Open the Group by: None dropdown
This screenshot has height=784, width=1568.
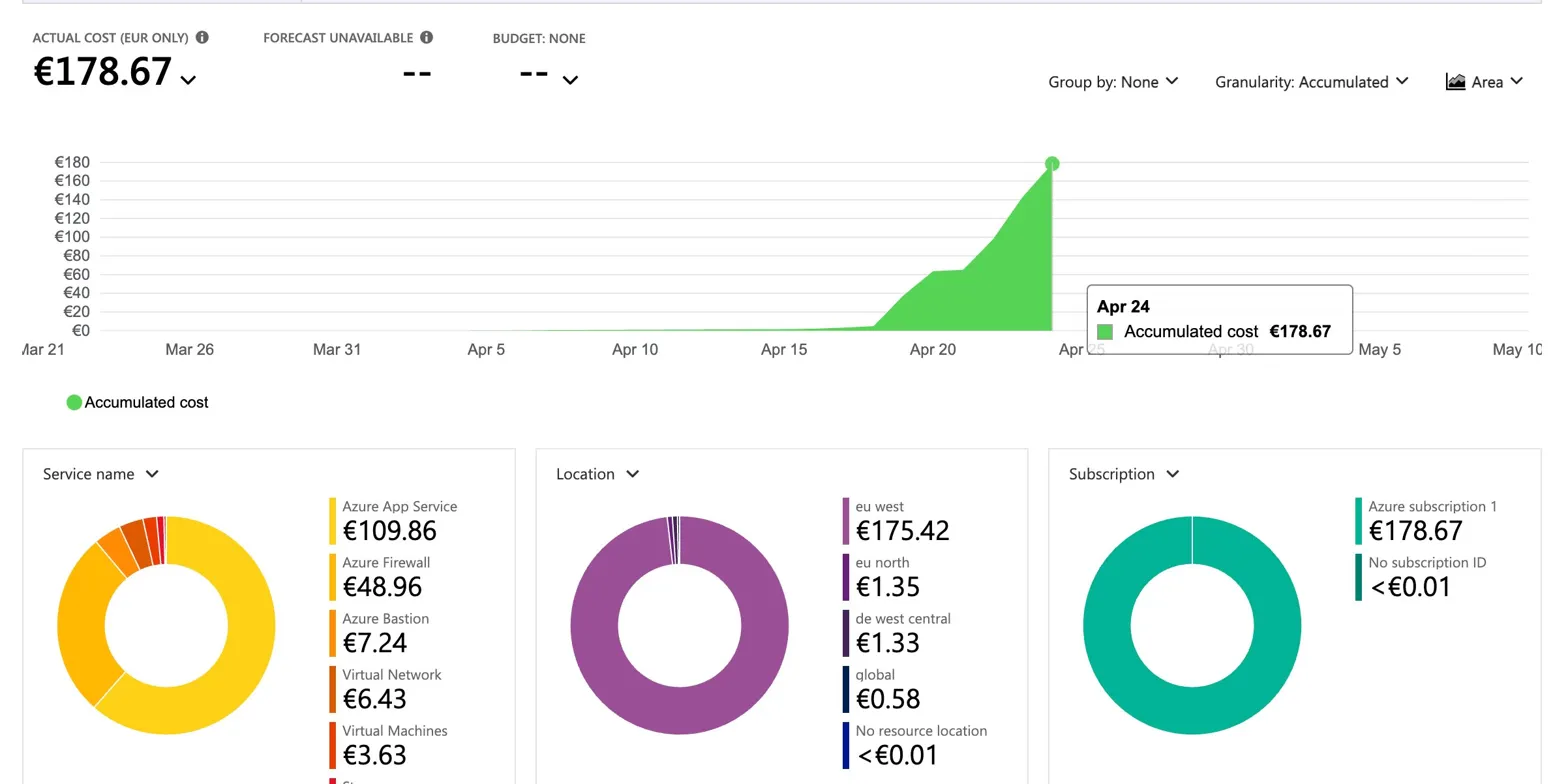1113,82
